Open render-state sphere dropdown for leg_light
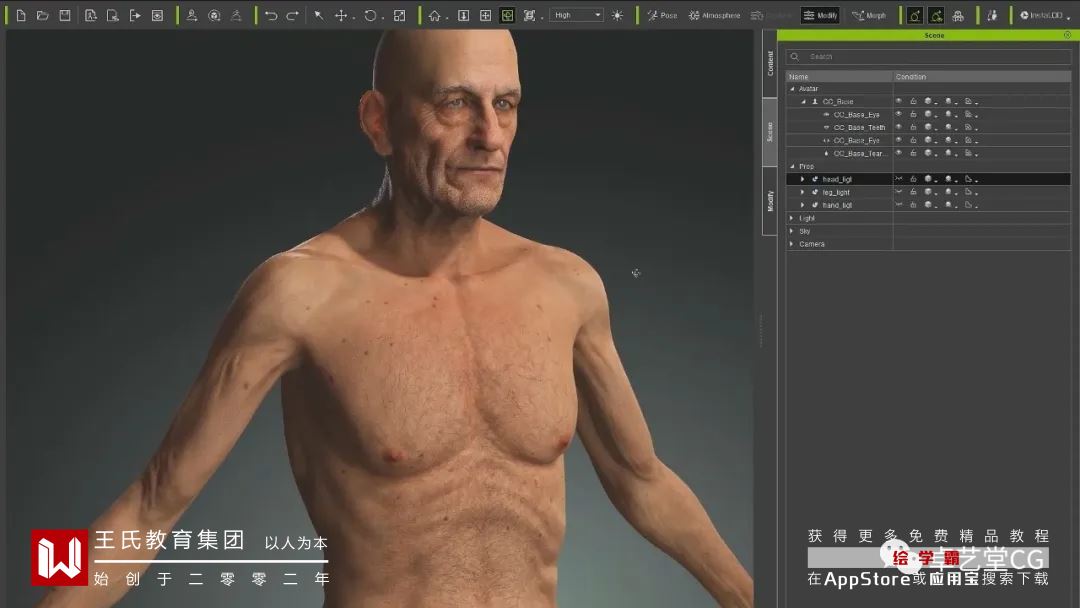This screenshot has width=1080, height=608. (x=930, y=192)
